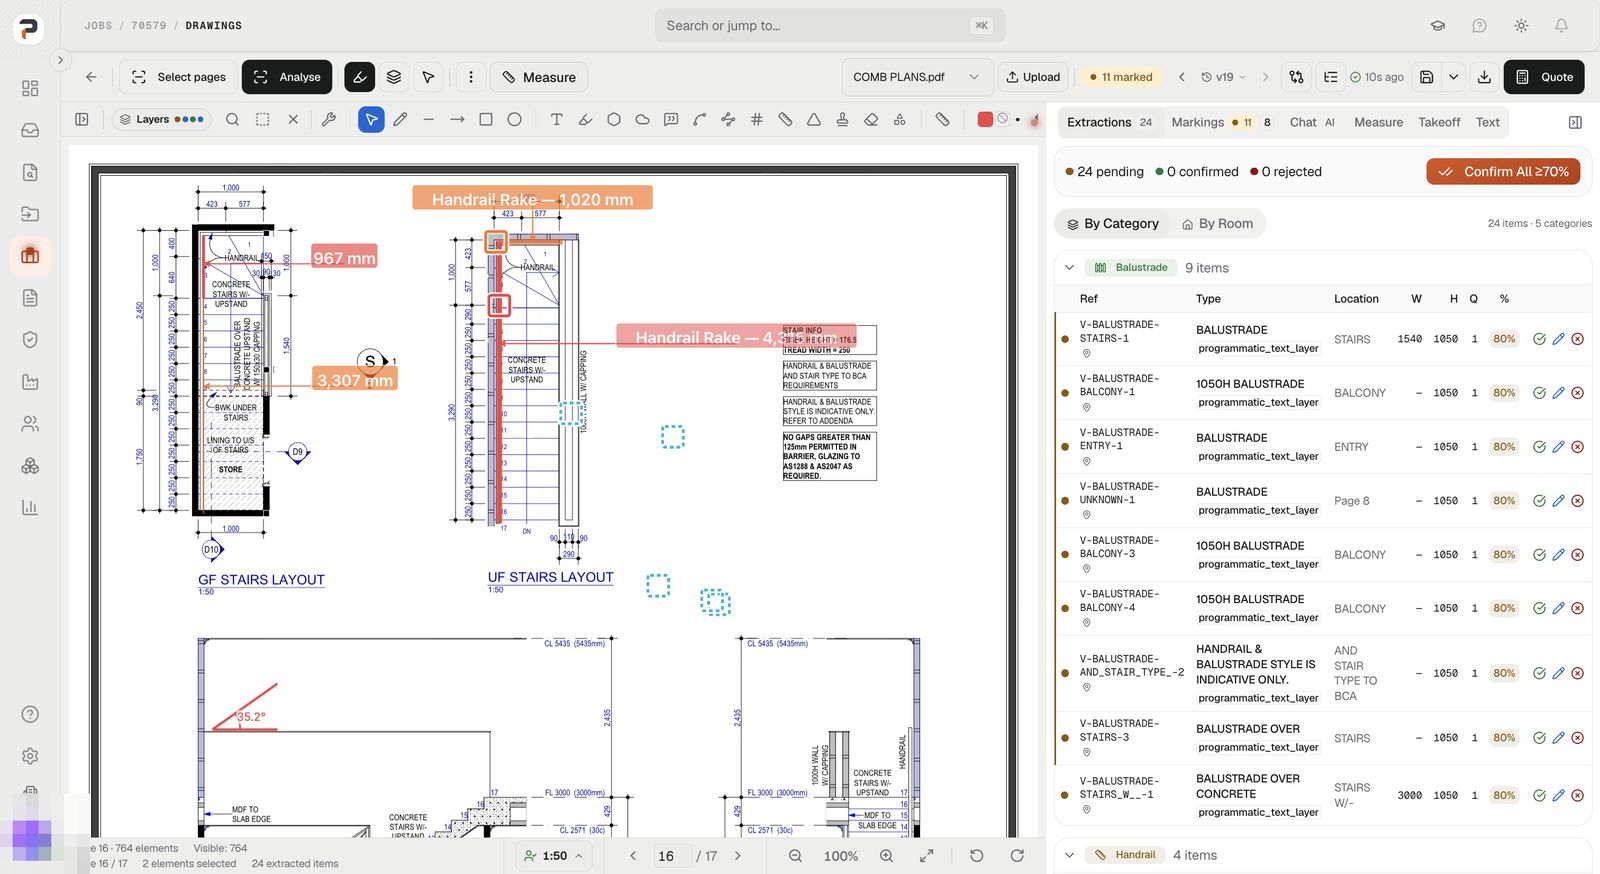This screenshot has height=874, width=1600.
Task: Click the Analyse button
Action: coord(287,77)
